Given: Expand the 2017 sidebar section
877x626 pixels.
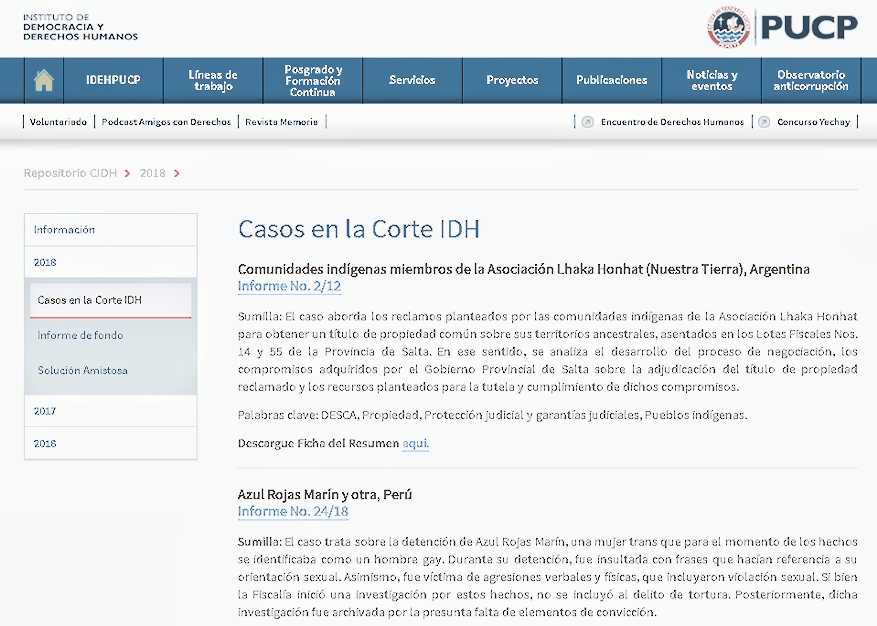Looking at the screenshot, I should coord(45,411).
